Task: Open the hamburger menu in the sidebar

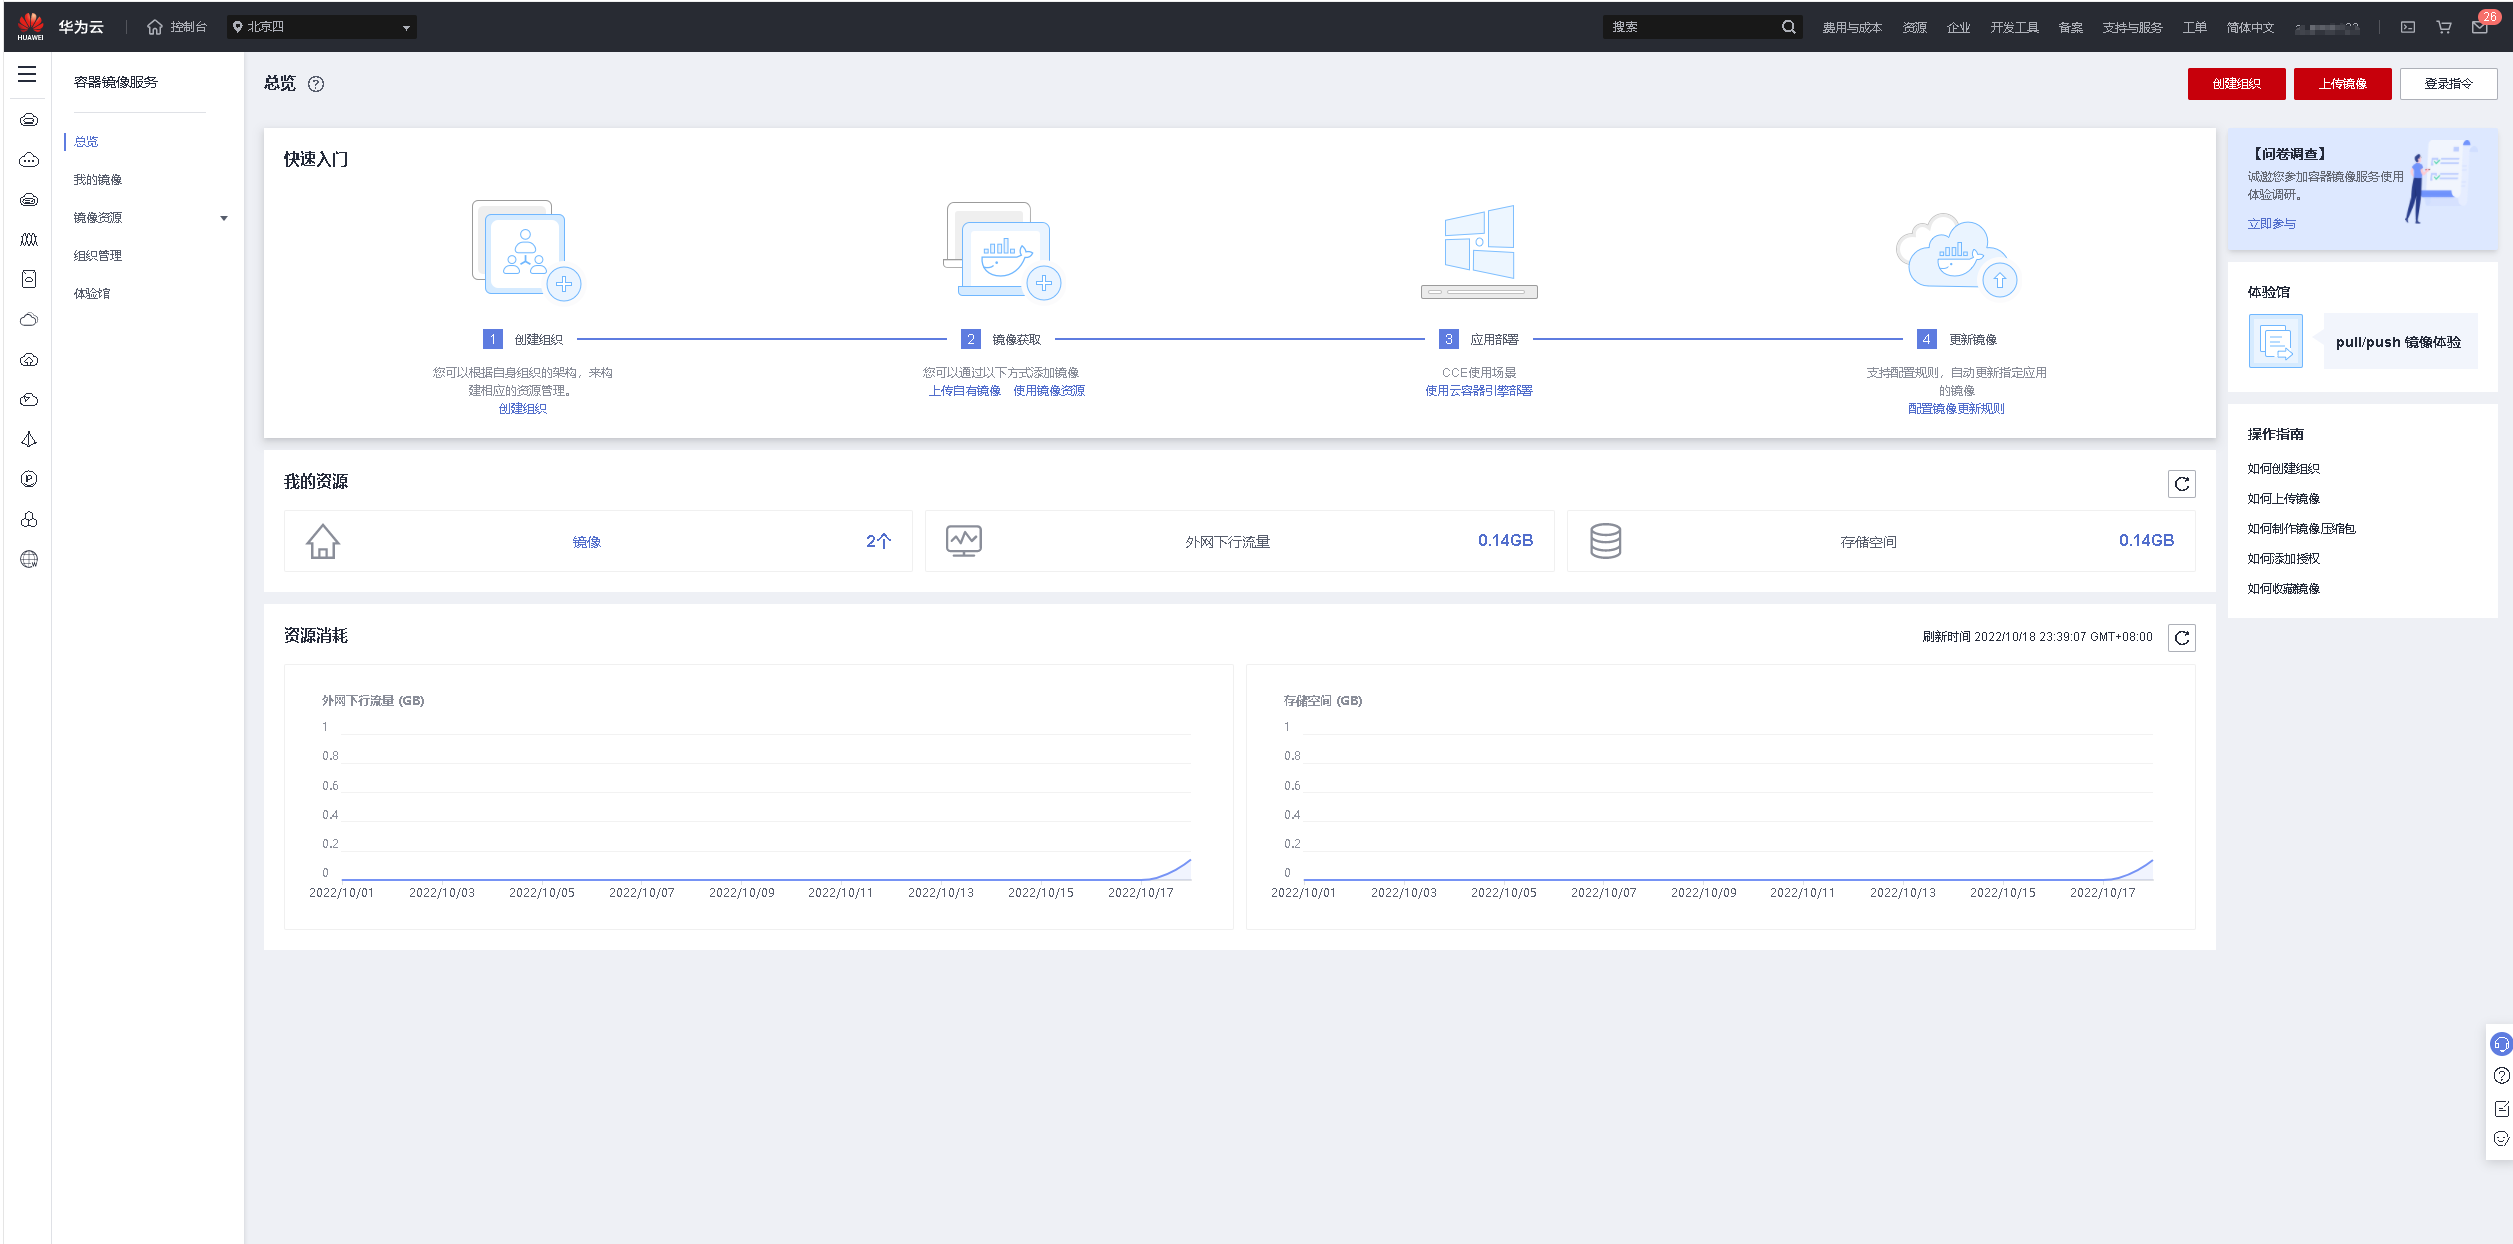Action: pos(27,75)
